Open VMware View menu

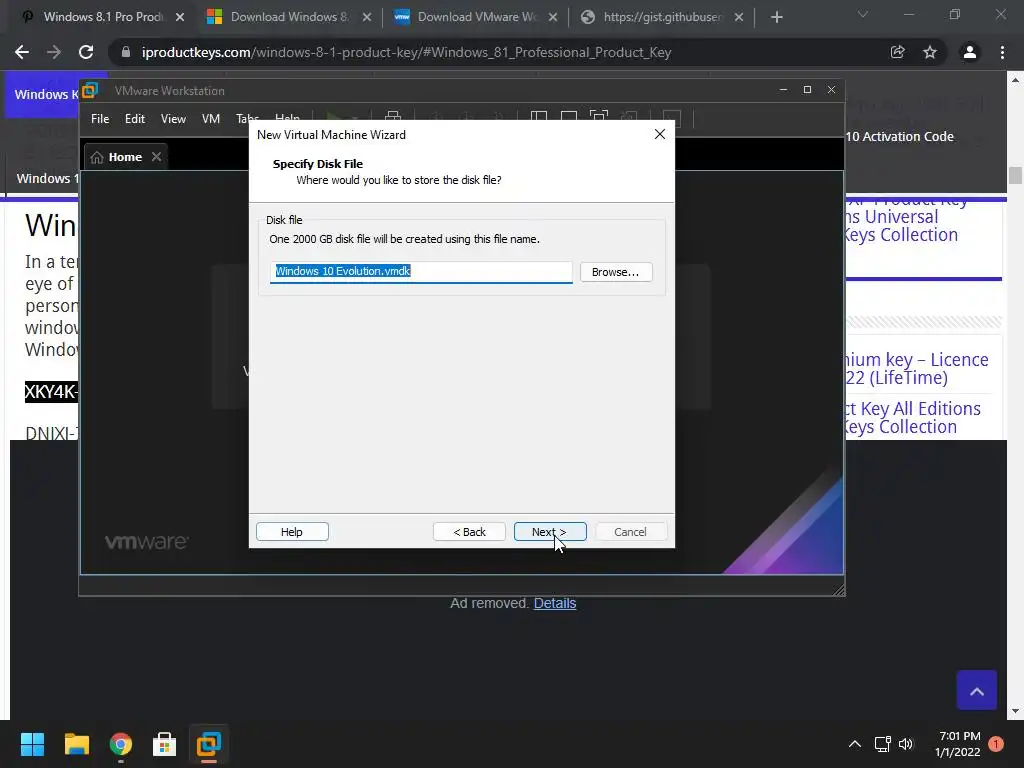coord(173,119)
